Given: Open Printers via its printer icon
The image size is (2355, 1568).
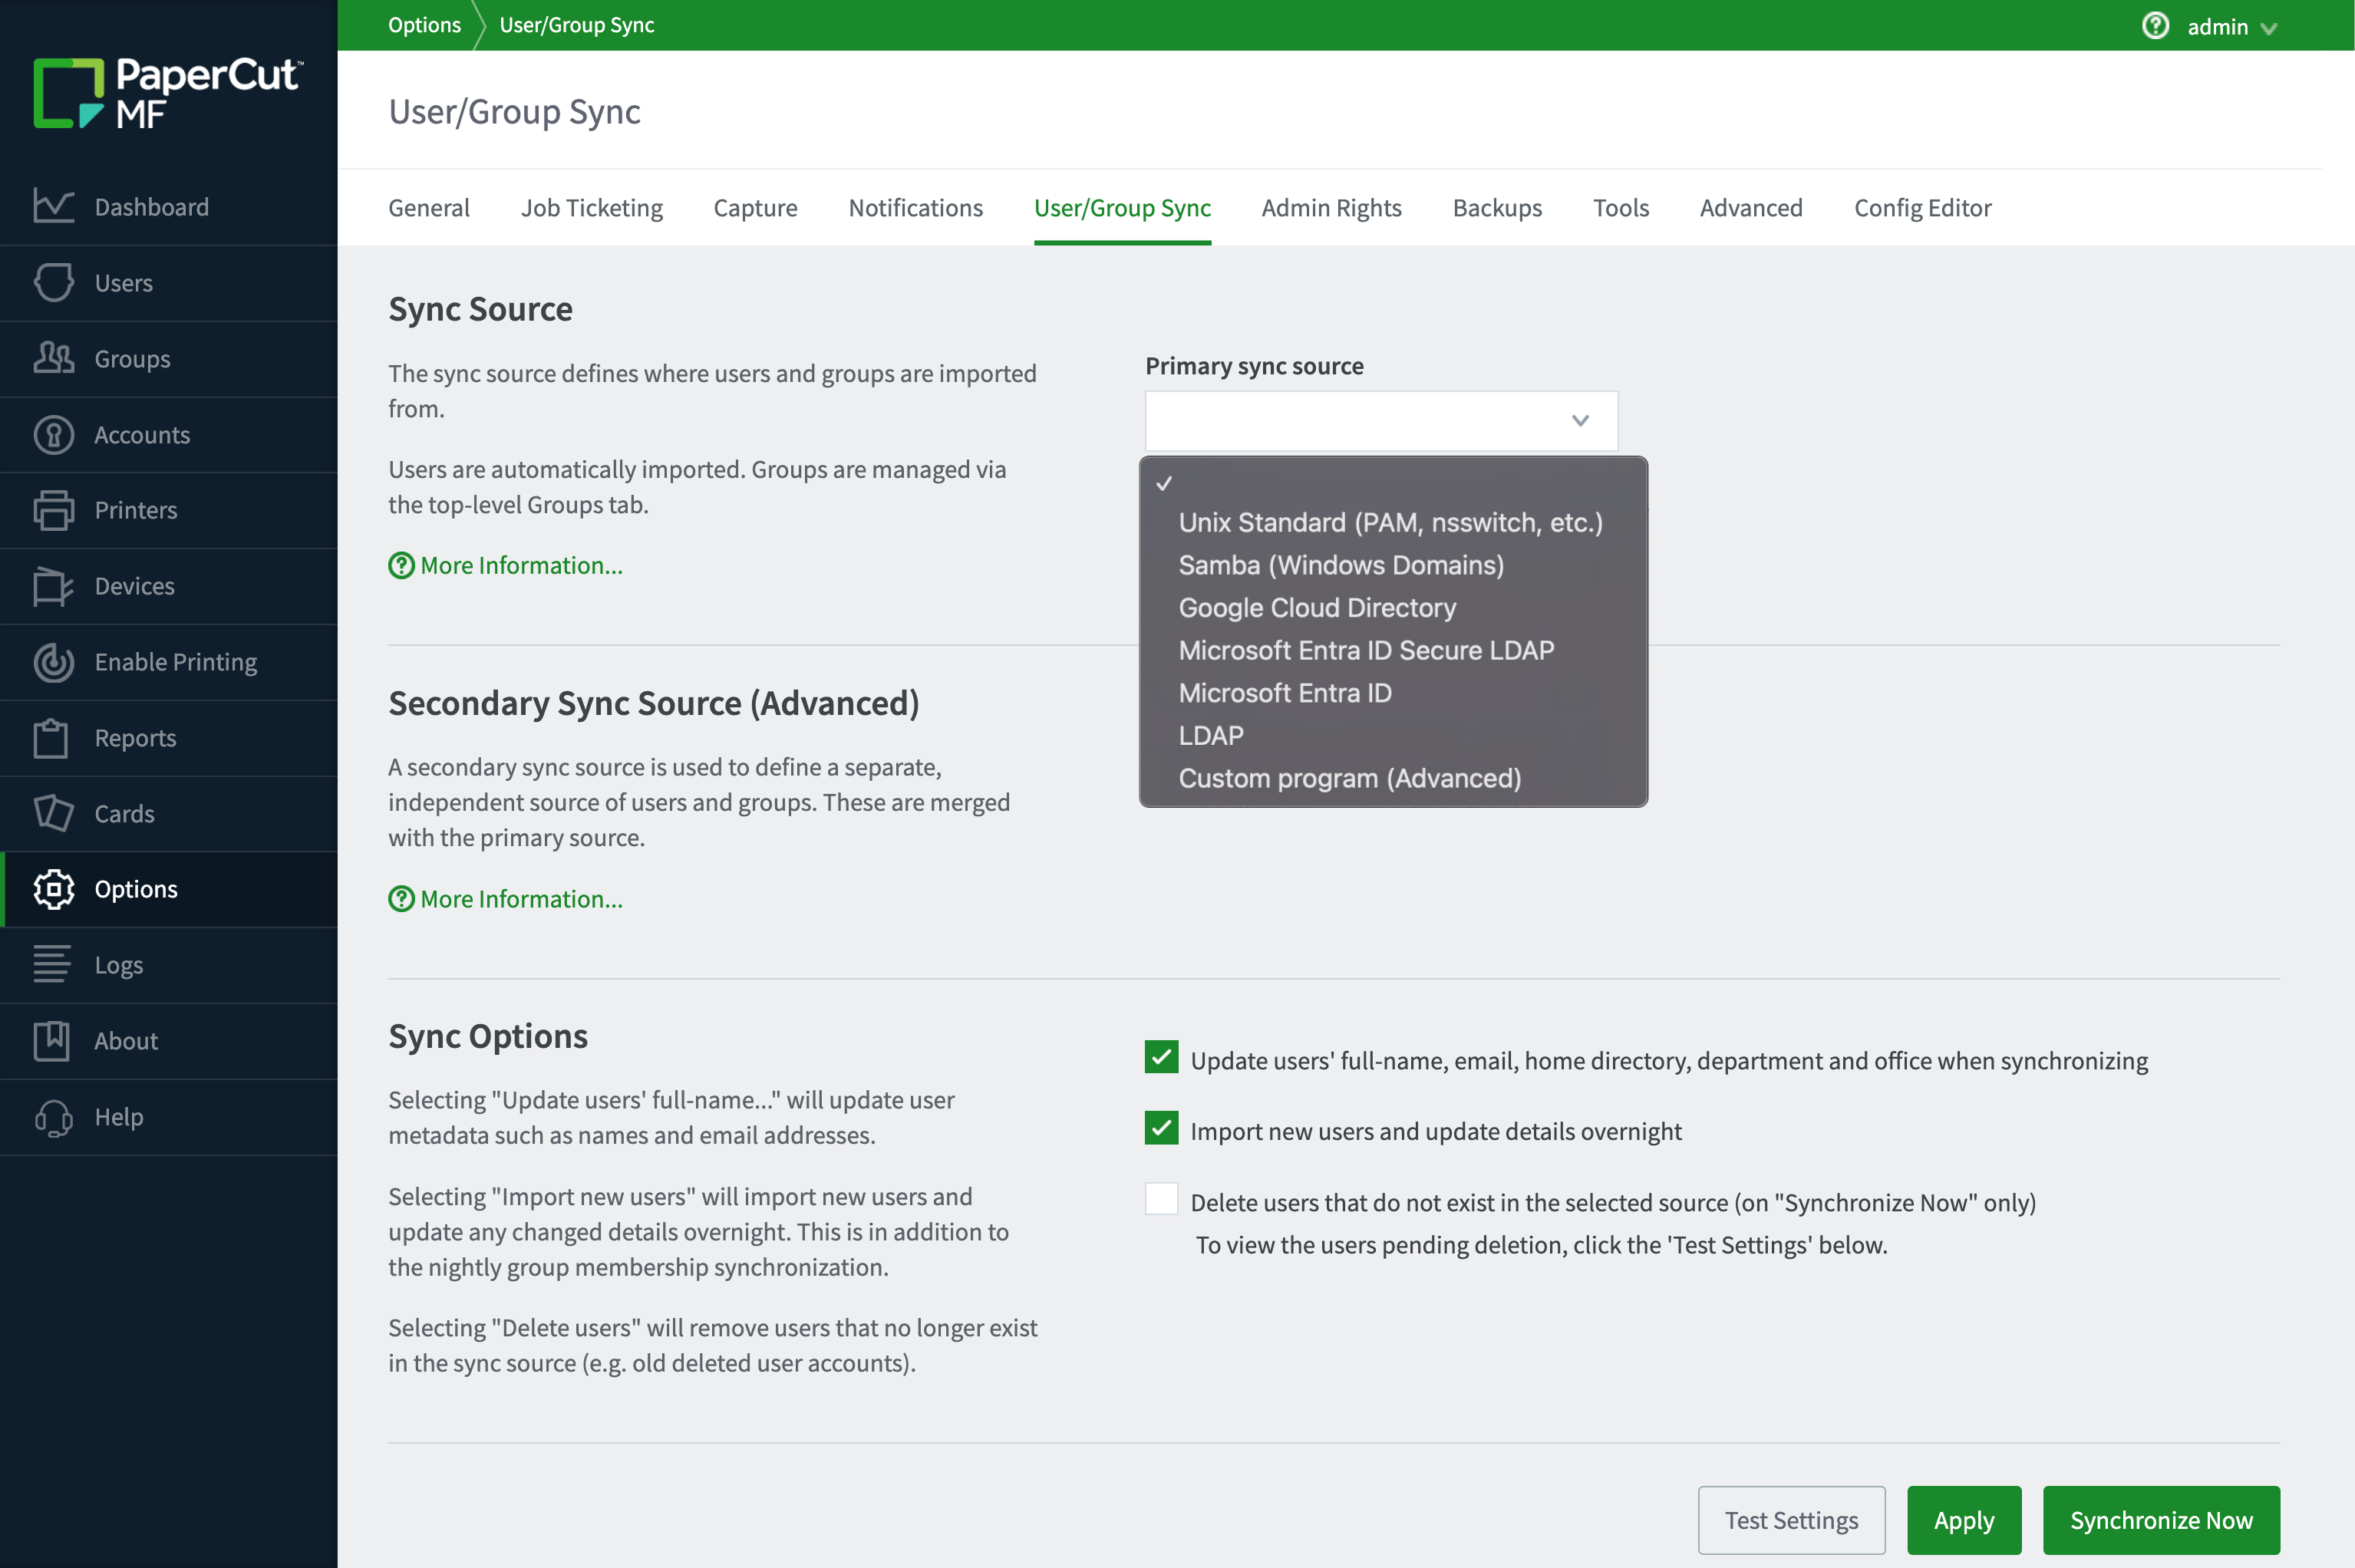Looking at the screenshot, I should (53, 510).
